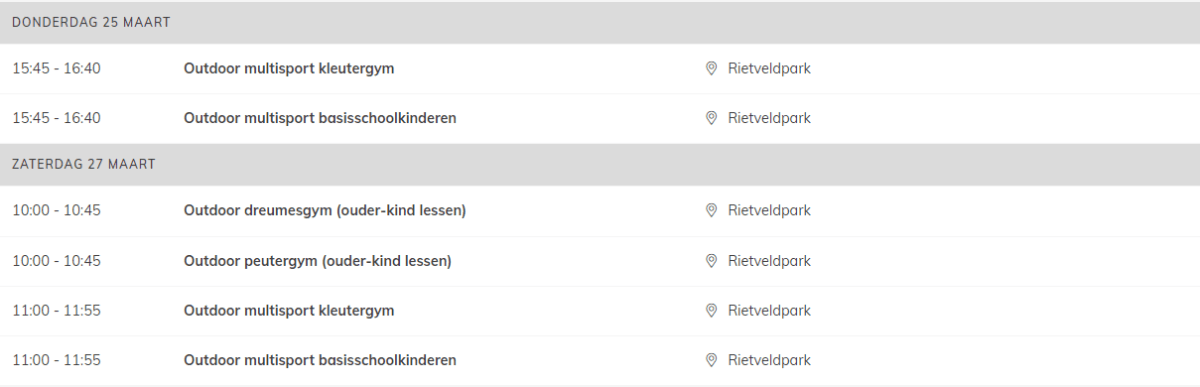This screenshot has width=1200, height=387.
Task: Click 10:00 - 10:45 time of dreumesgym
Action: [56, 211]
